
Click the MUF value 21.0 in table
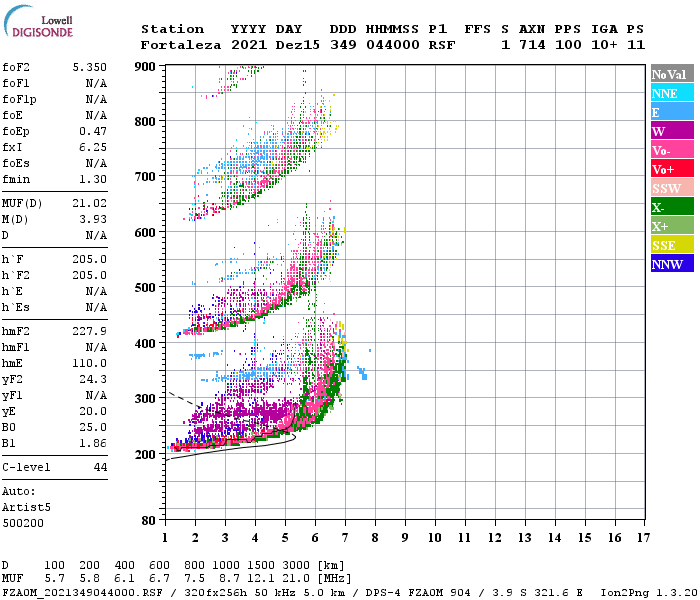coord(296,579)
